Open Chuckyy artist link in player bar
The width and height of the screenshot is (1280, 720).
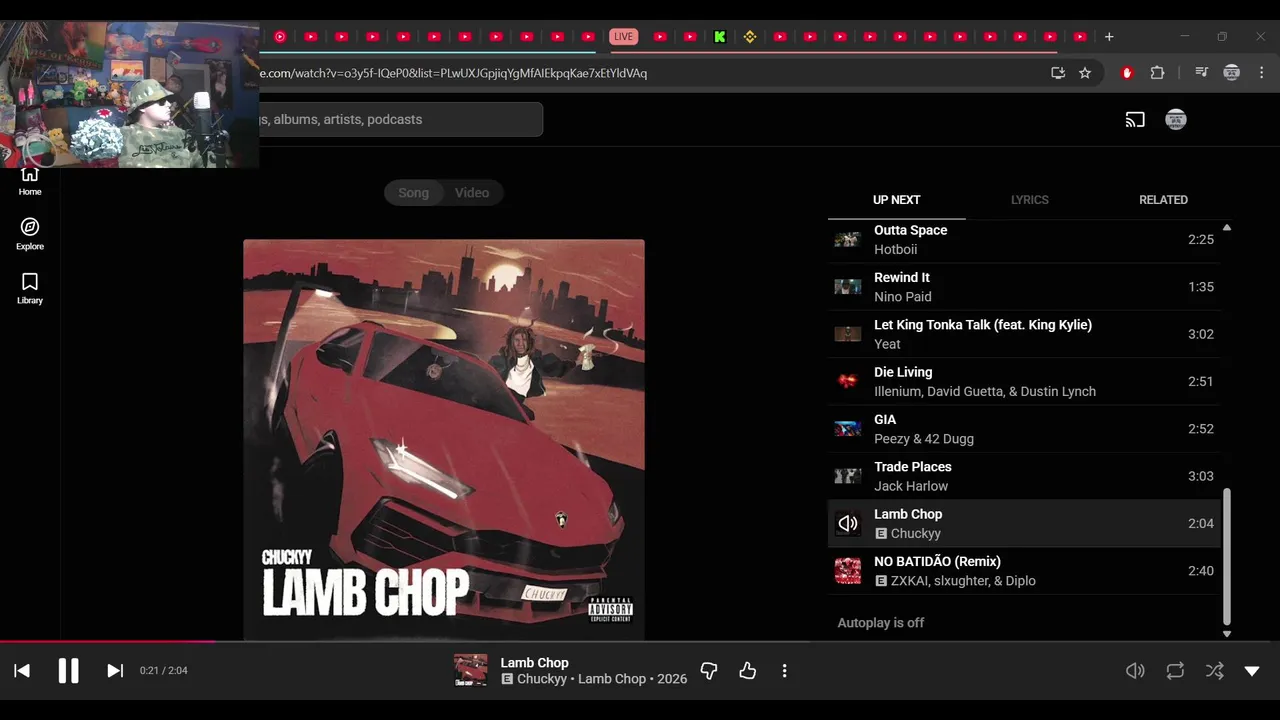click(542, 679)
